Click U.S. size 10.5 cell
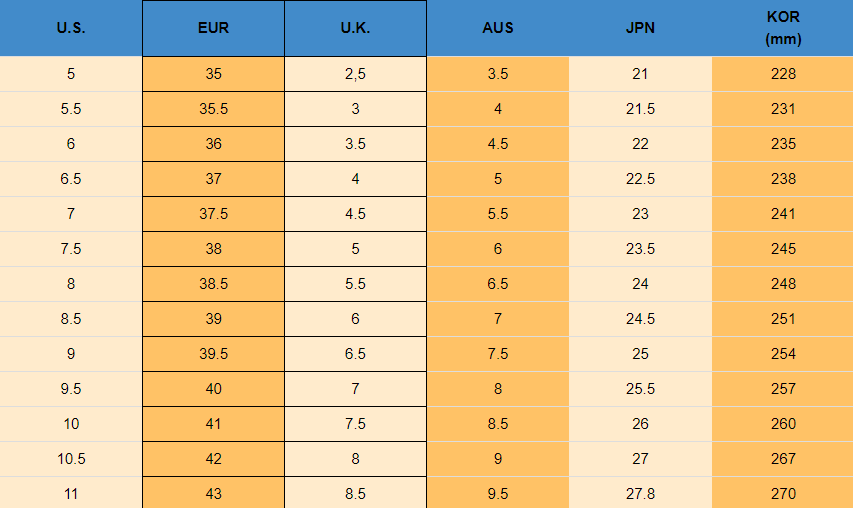 [x=71, y=459]
